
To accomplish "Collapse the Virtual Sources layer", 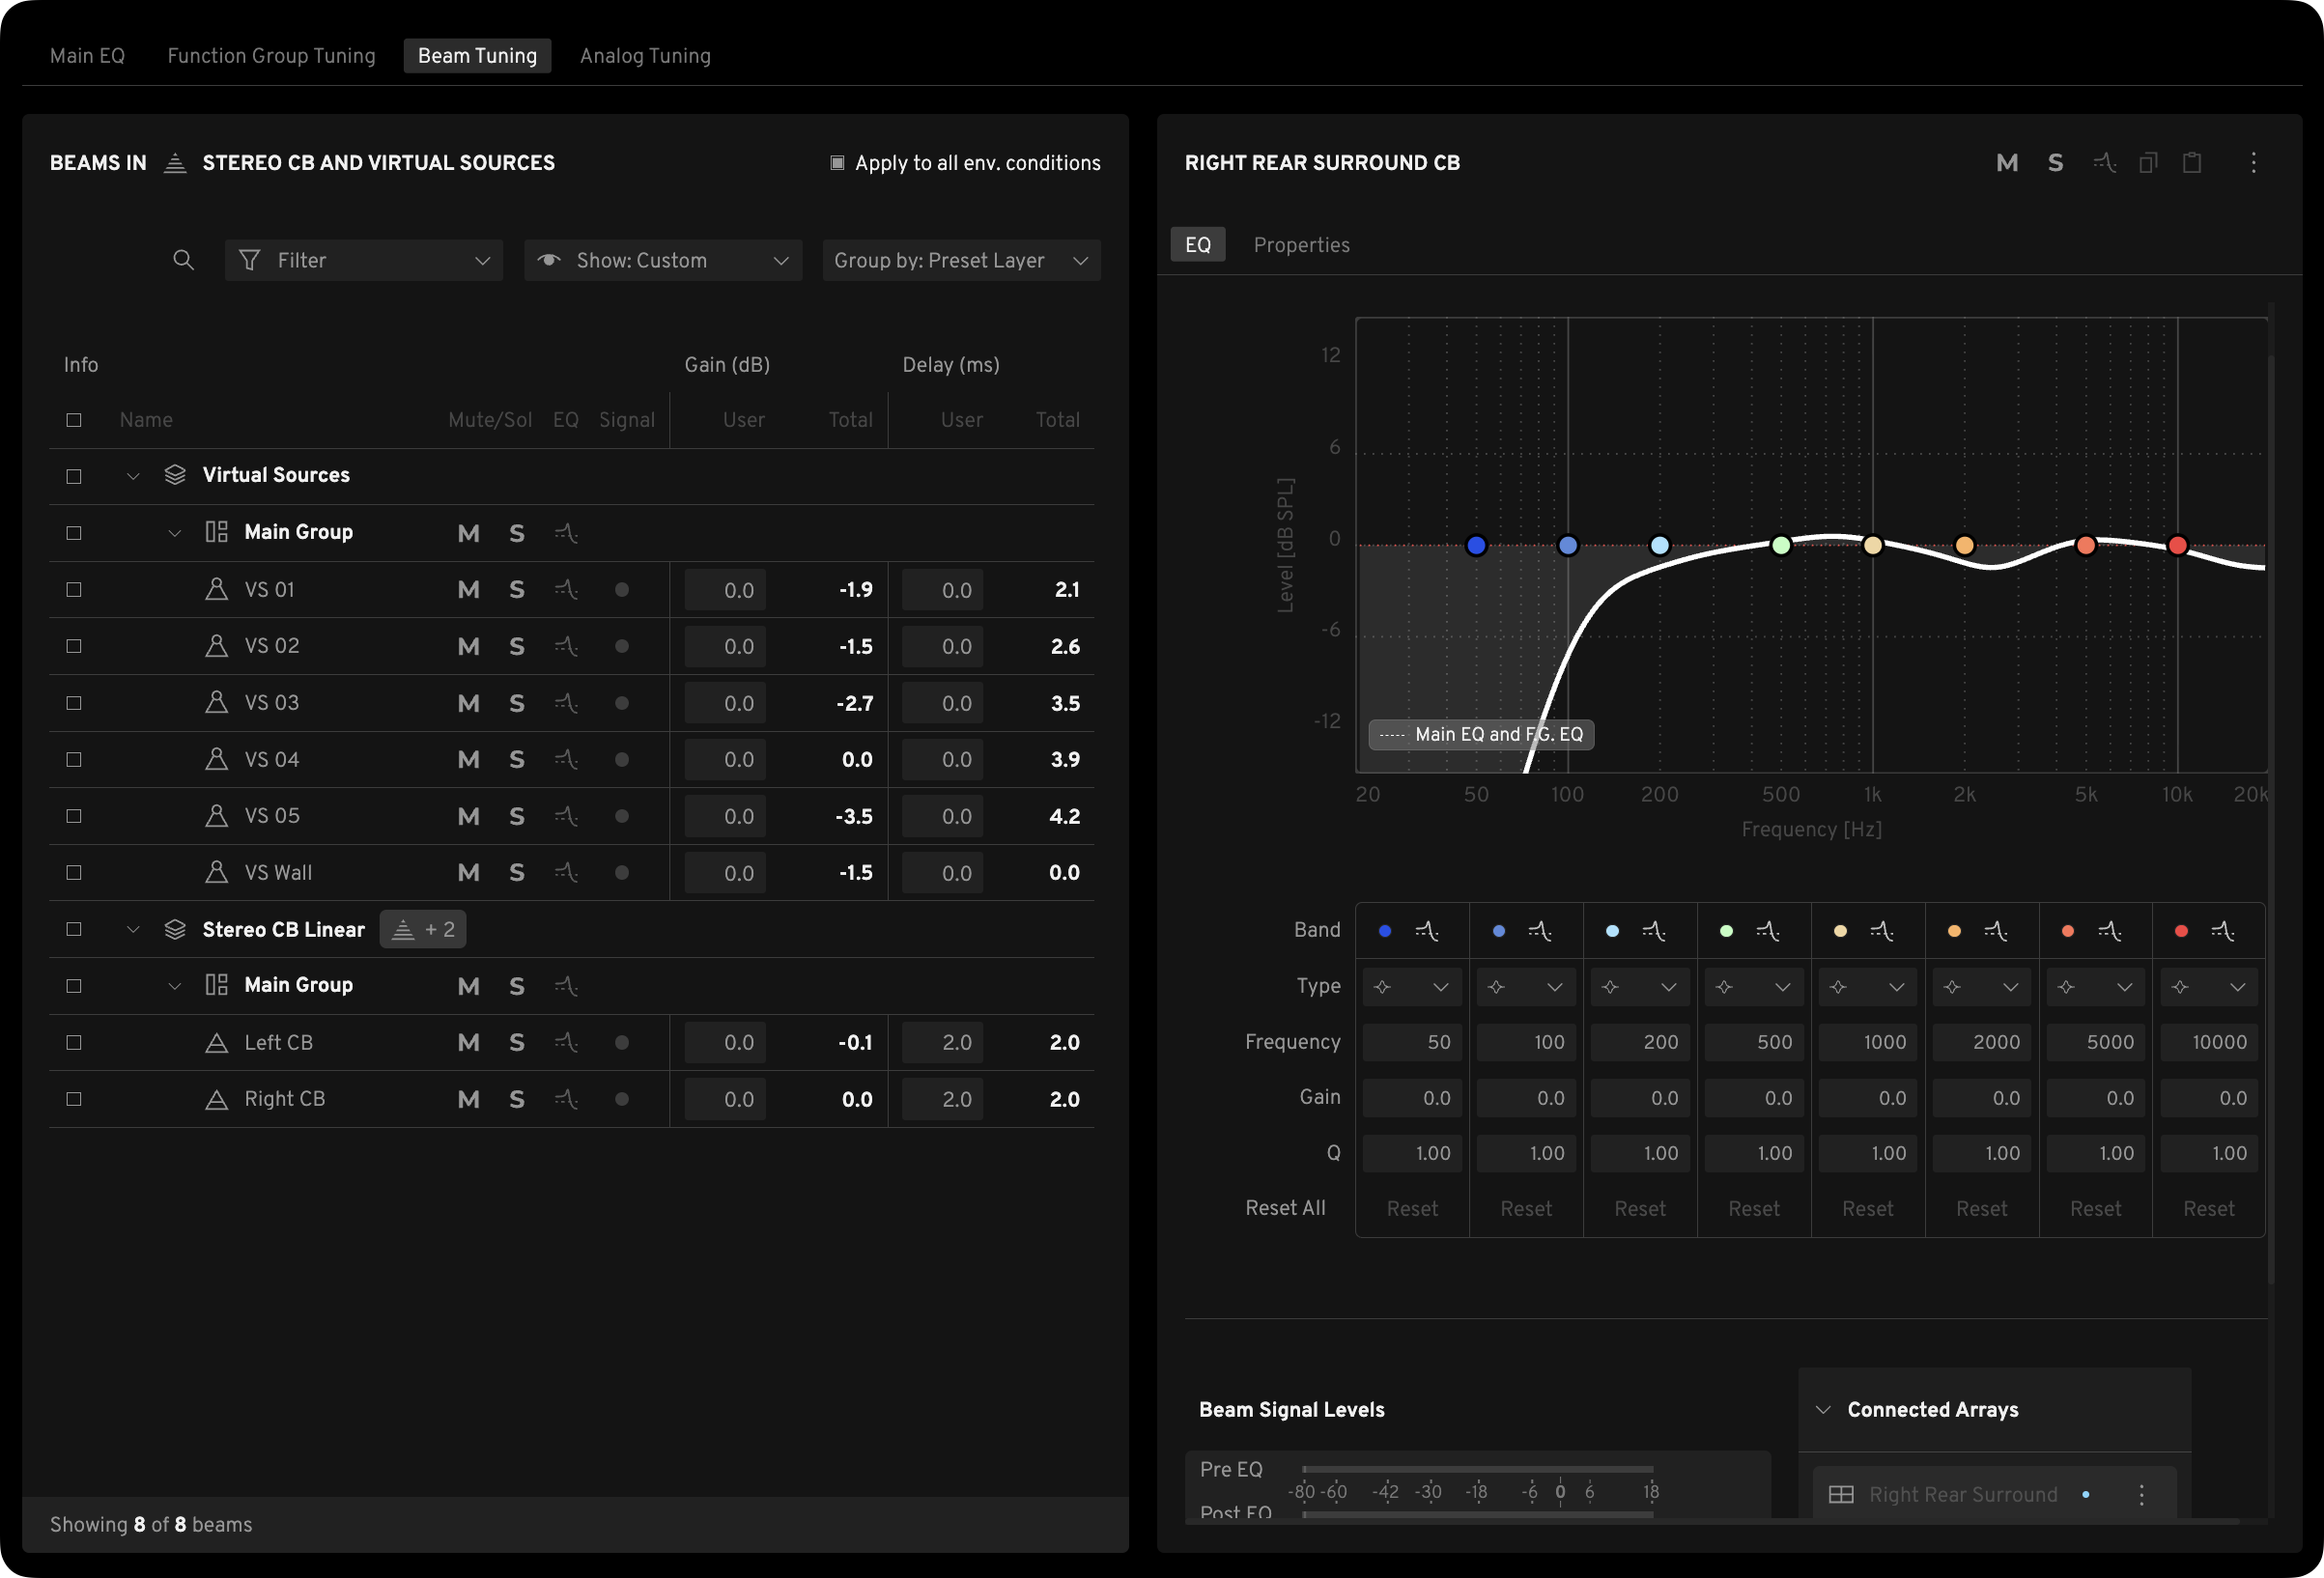I will (x=133, y=476).
